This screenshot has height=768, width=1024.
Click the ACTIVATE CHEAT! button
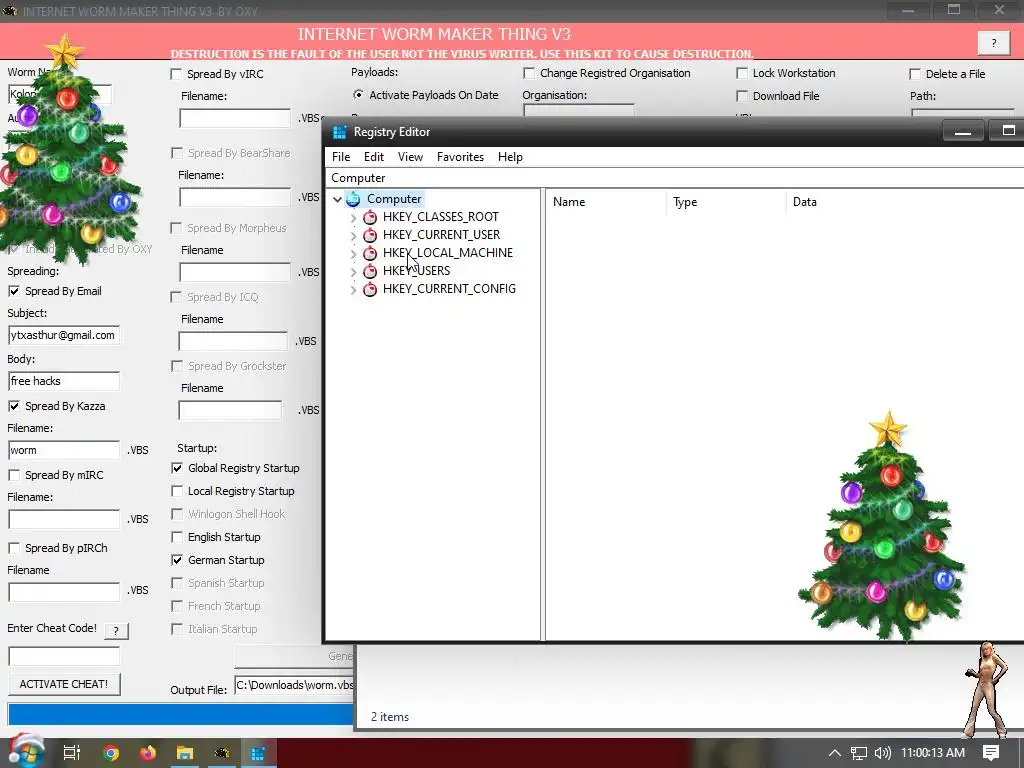64,684
